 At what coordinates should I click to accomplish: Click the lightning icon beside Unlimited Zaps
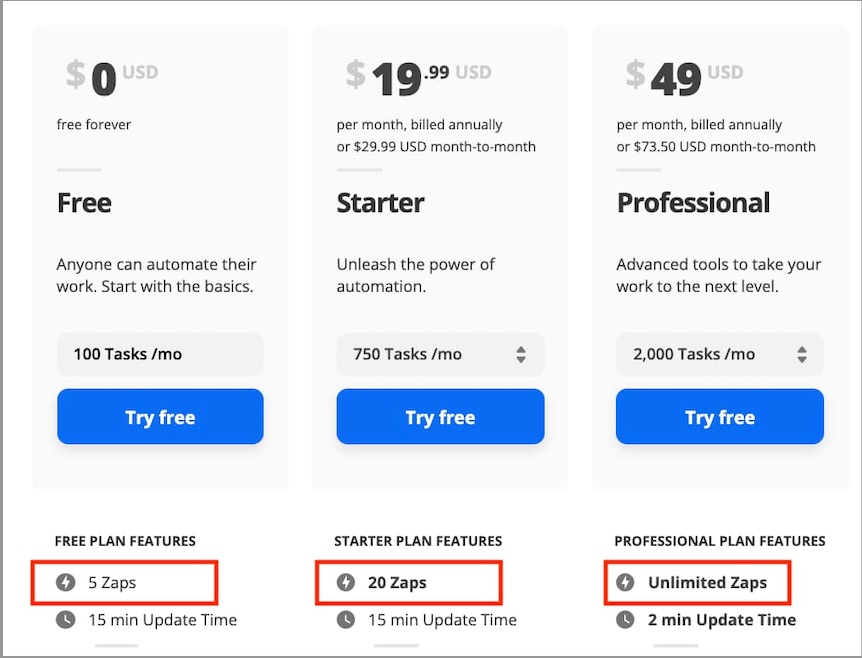pyautogui.click(x=627, y=582)
